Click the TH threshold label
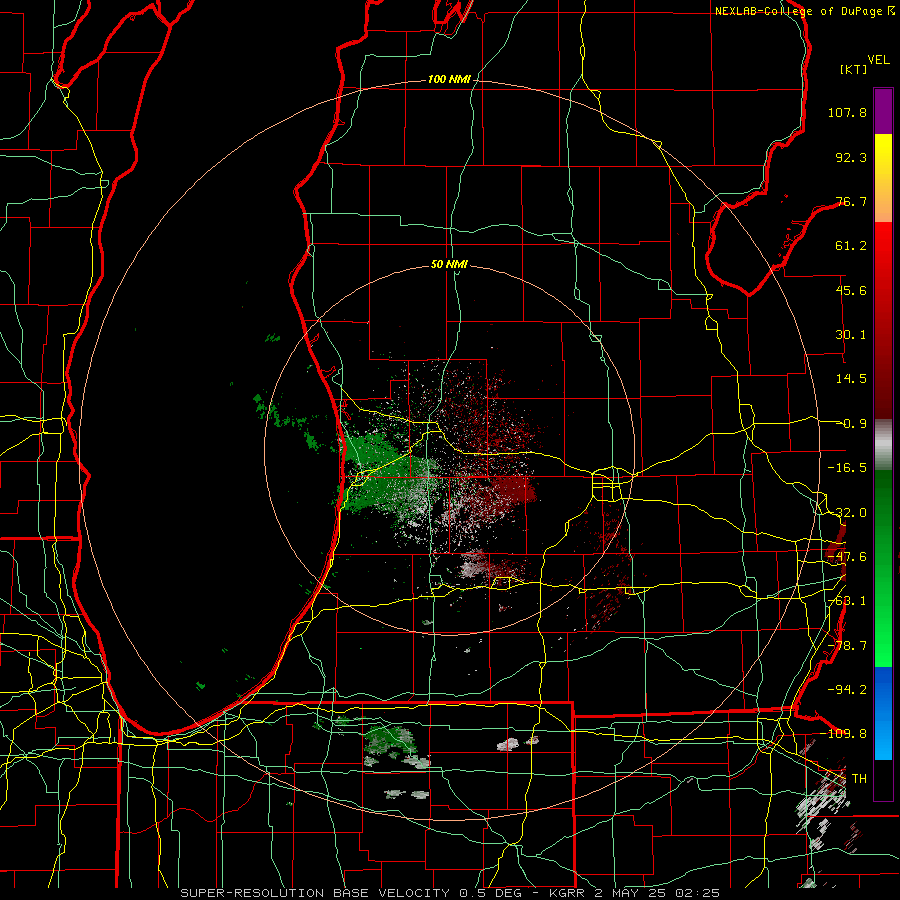The width and height of the screenshot is (900, 900). (859, 779)
